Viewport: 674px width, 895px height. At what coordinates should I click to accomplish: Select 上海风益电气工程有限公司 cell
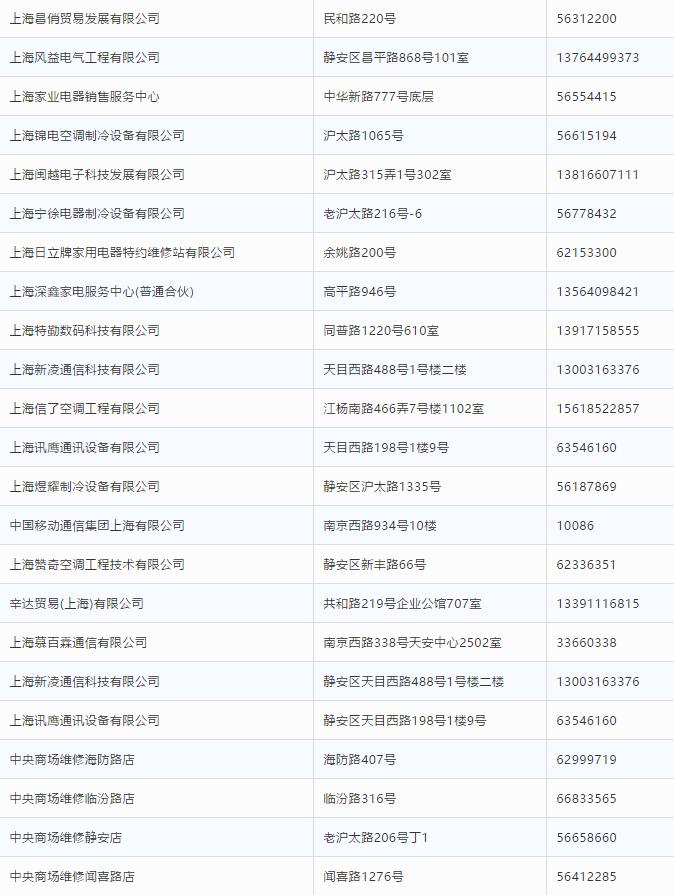click(x=84, y=58)
